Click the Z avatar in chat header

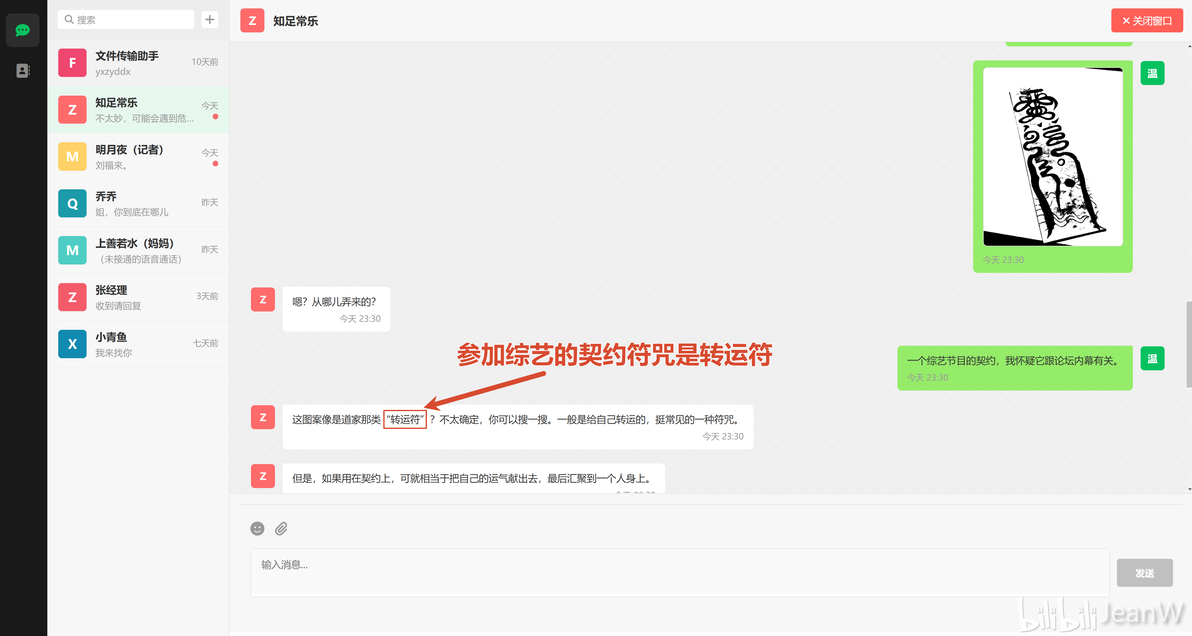tap(252, 21)
